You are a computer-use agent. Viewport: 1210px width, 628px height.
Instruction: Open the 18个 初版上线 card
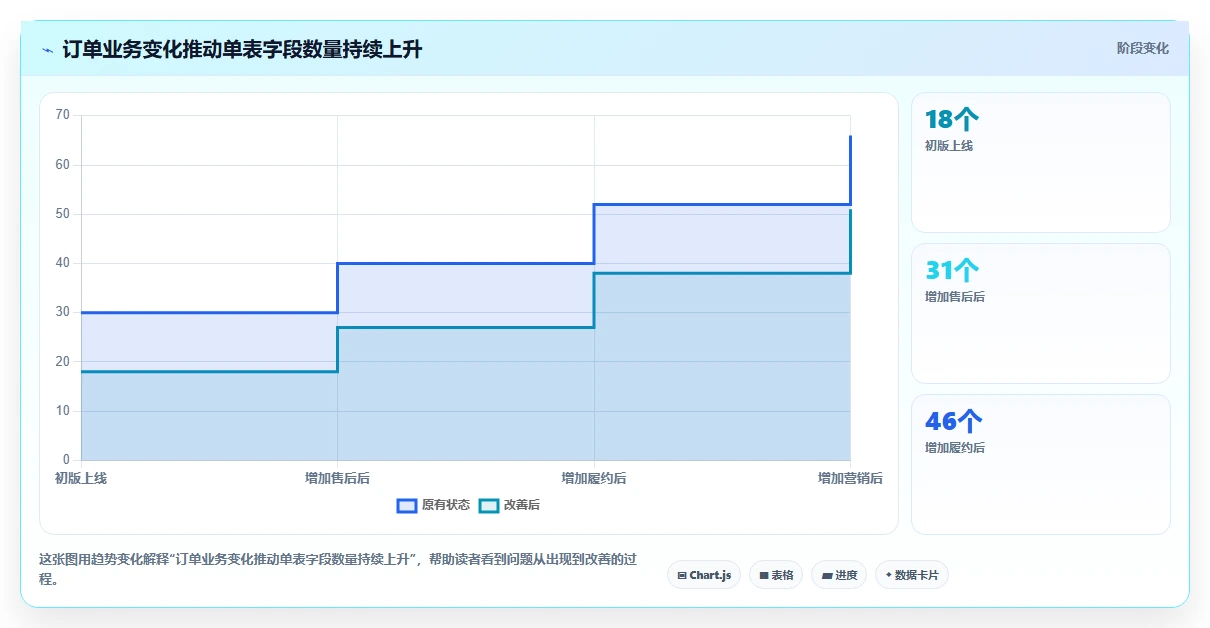(1040, 162)
